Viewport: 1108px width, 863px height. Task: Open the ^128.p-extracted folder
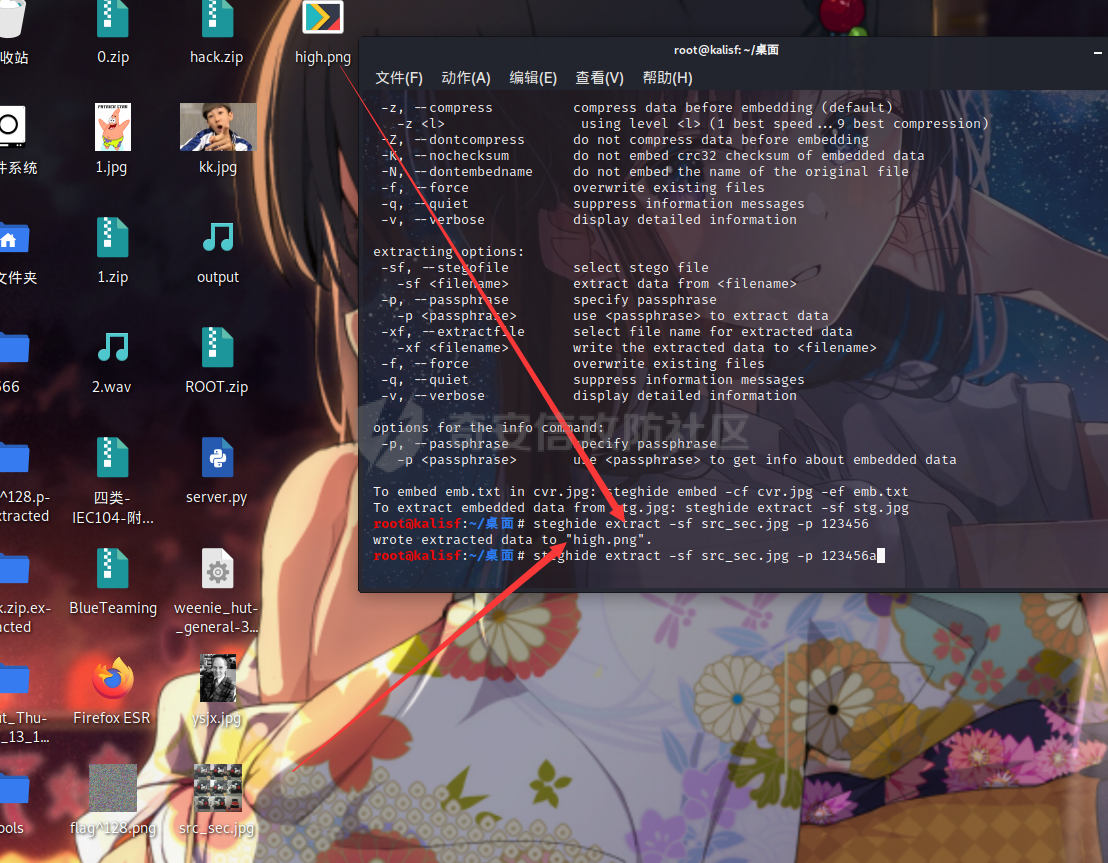point(13,457)
